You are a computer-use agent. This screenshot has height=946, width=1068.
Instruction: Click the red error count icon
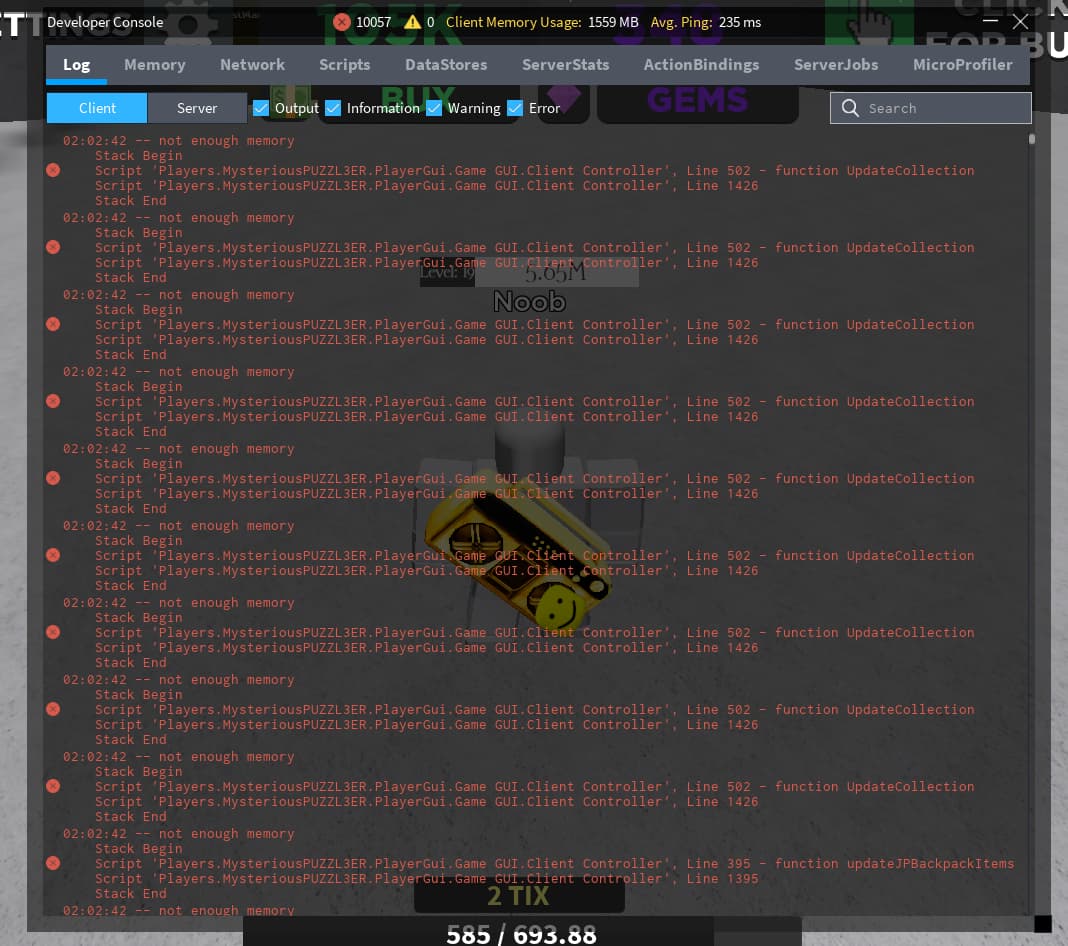(342, 22)
